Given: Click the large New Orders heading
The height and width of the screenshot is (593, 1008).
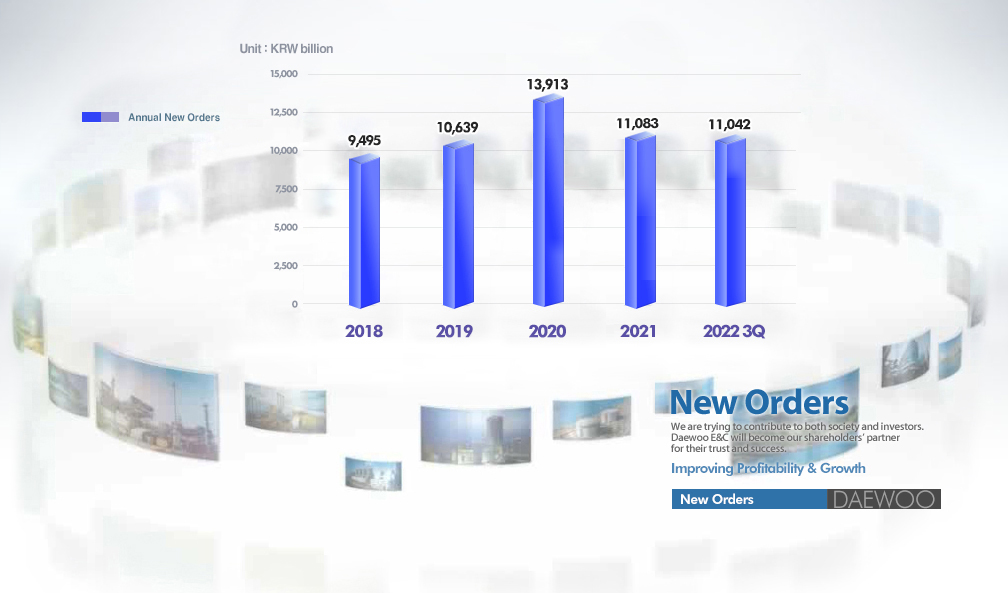Looking at the screenshot, I should pos(759,403).
